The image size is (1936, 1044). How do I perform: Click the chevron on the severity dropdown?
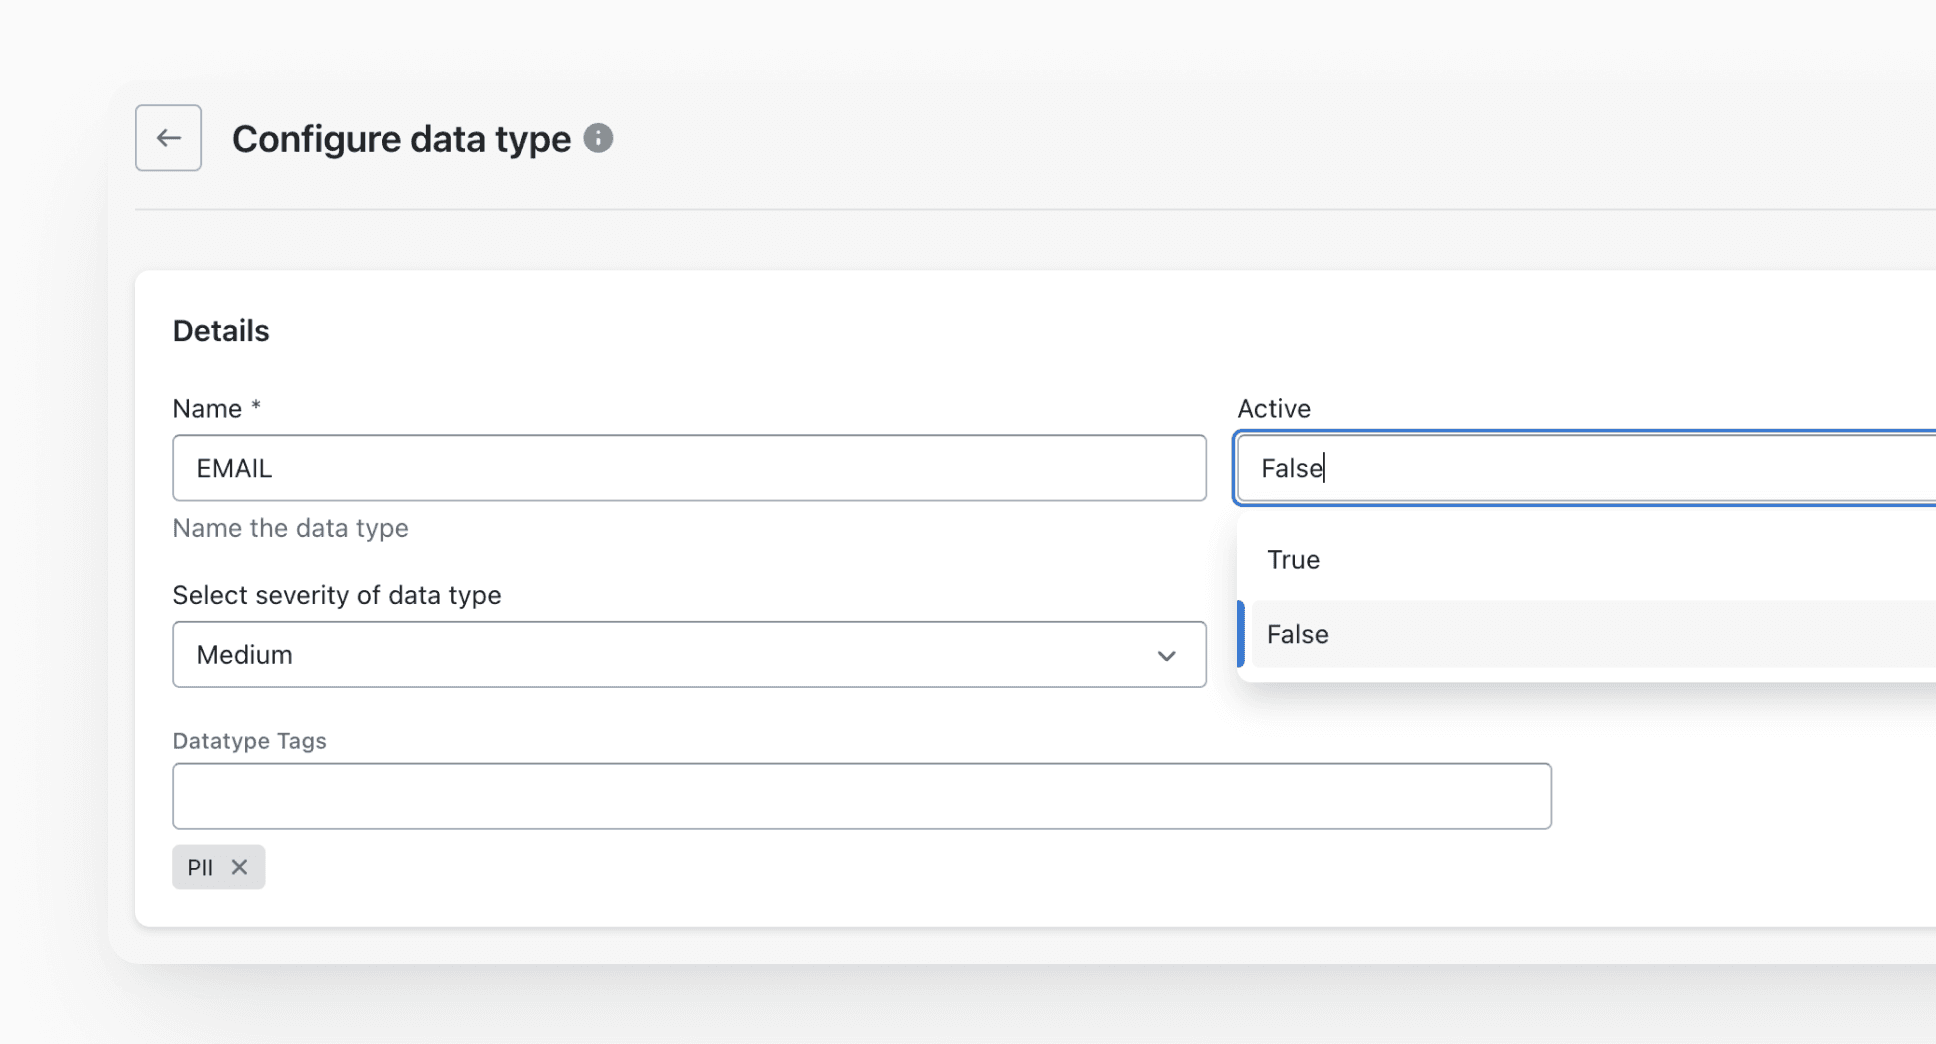tap(1165, 656)
